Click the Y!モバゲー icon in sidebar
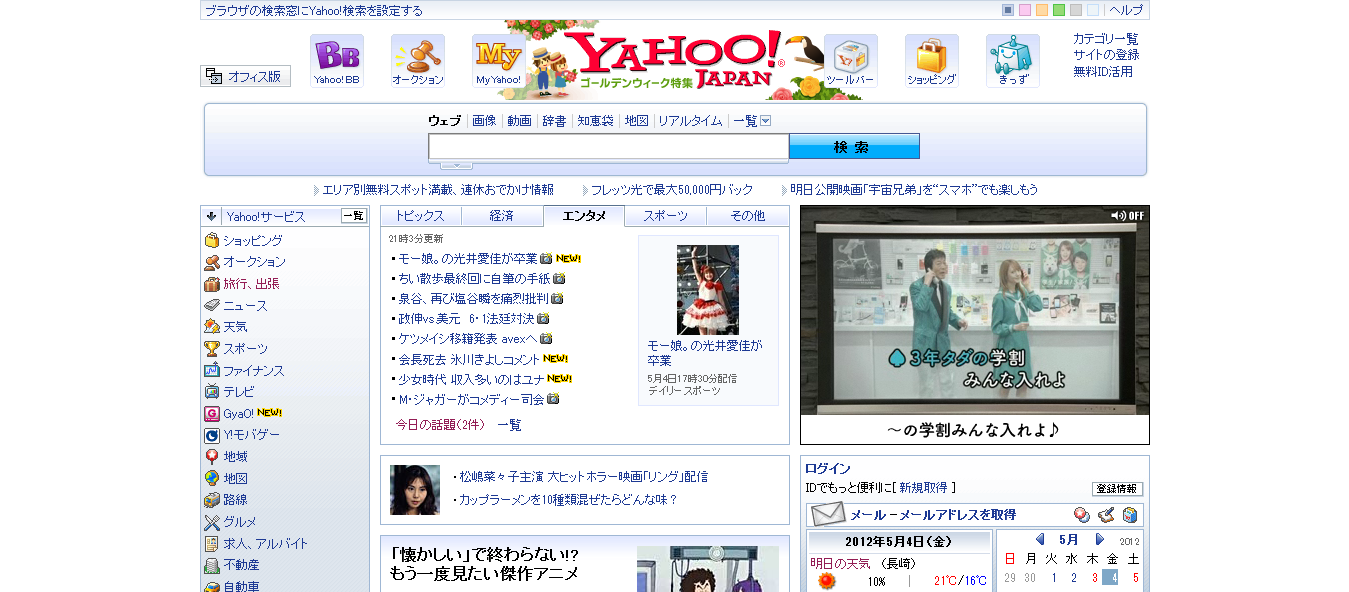This screenshot has width=1349, height=592. (212, 435)
